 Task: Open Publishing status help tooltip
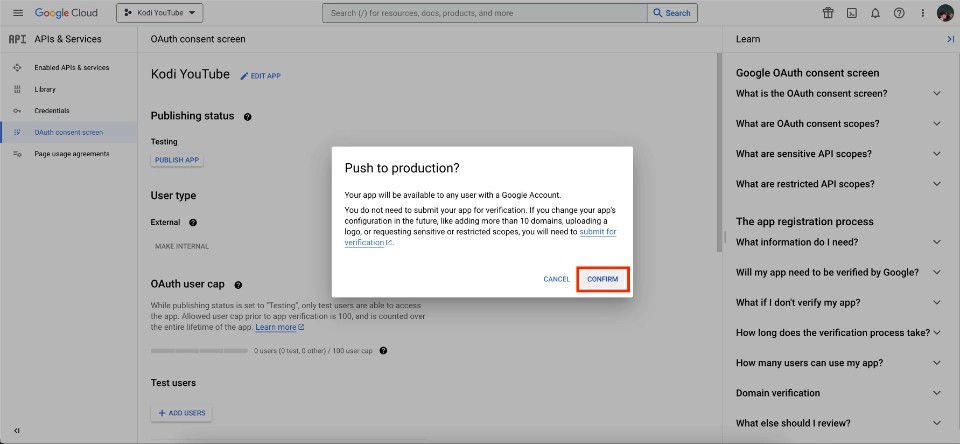click(x=247, y=116)
